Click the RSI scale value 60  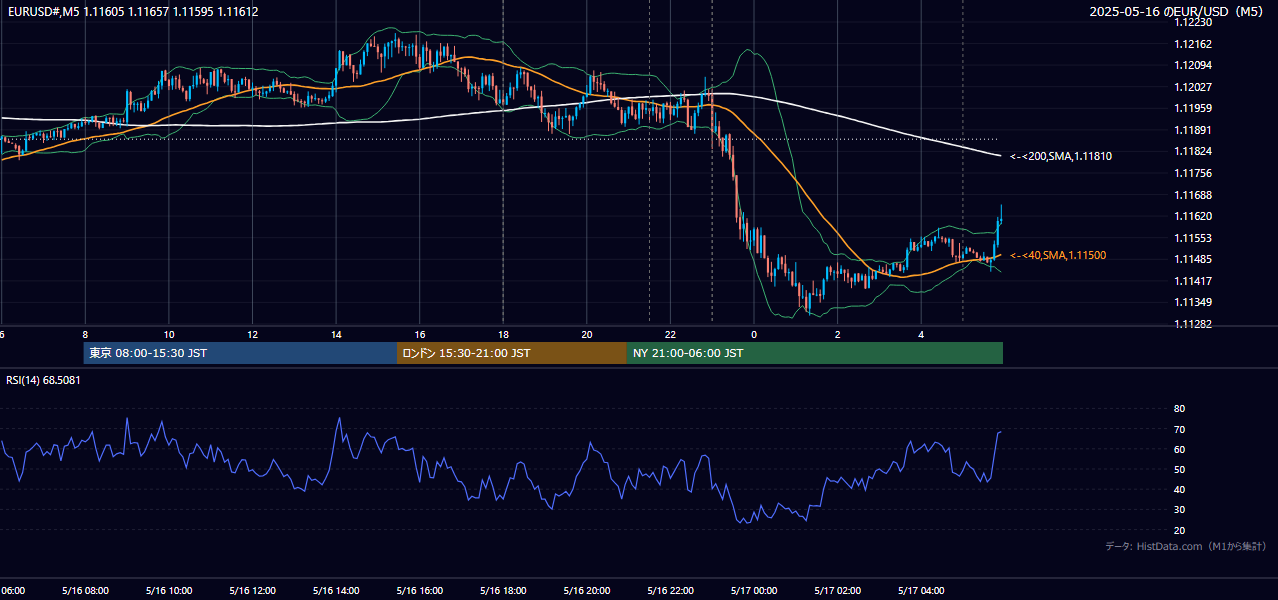click(x=1180, y=449)
